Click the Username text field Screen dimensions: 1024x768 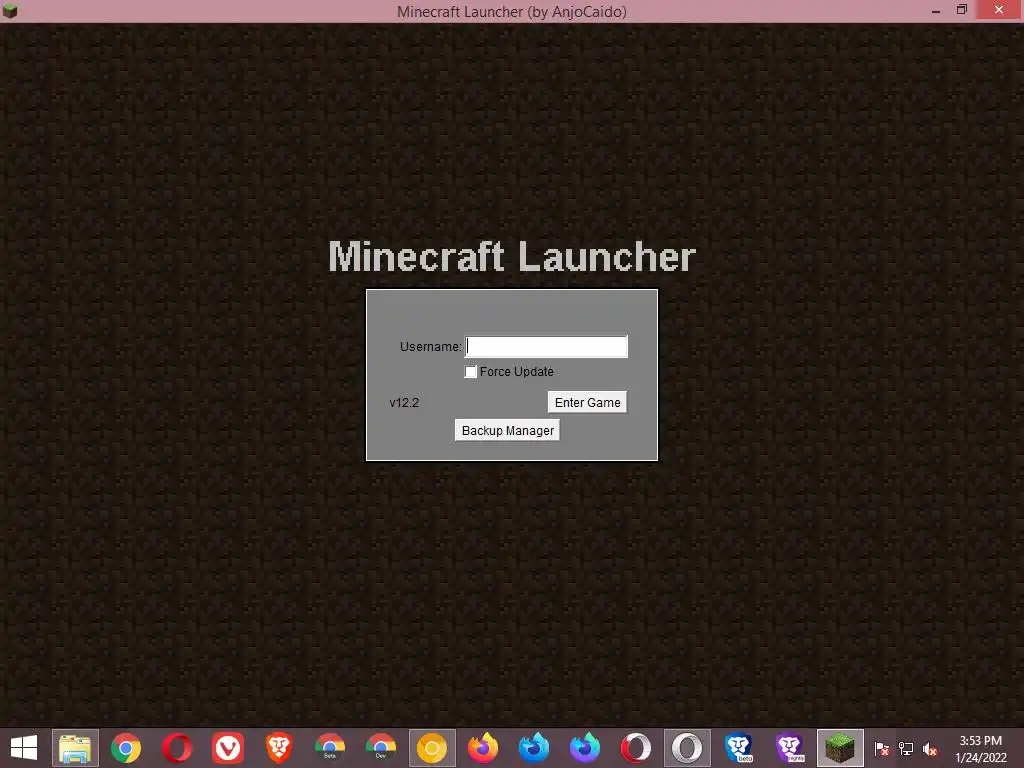pyautogui.click(x=546, y=346)
